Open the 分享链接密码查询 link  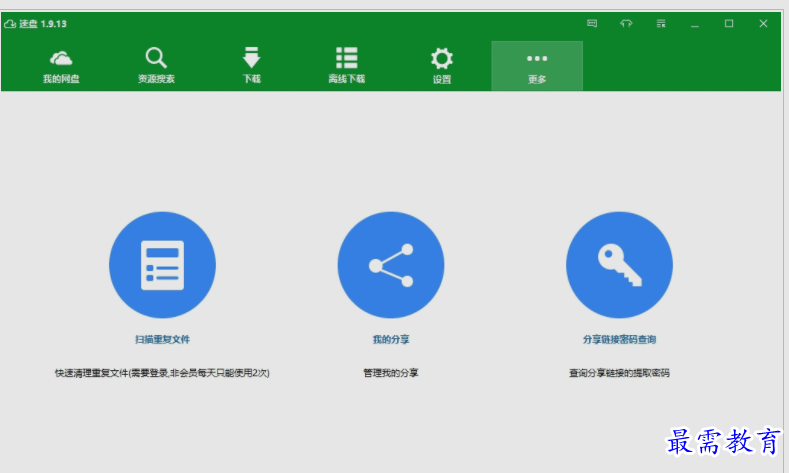point(619,339)
